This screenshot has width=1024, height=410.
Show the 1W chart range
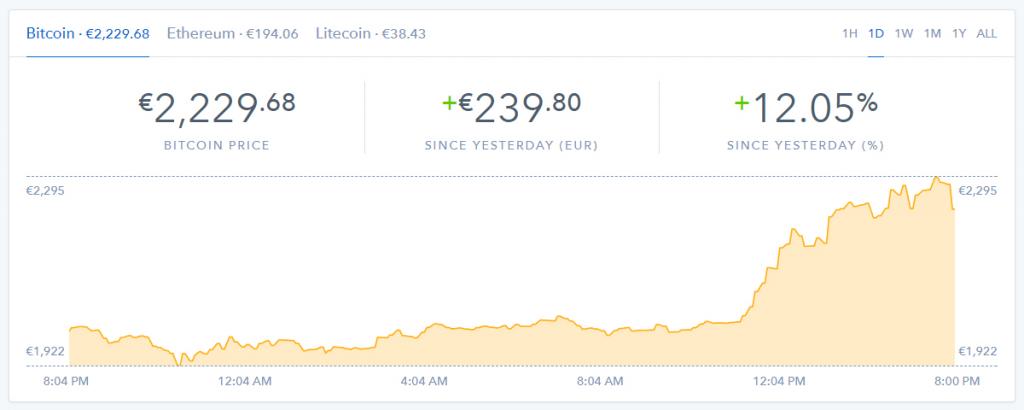pyautogui.click(x=904, y=34)
